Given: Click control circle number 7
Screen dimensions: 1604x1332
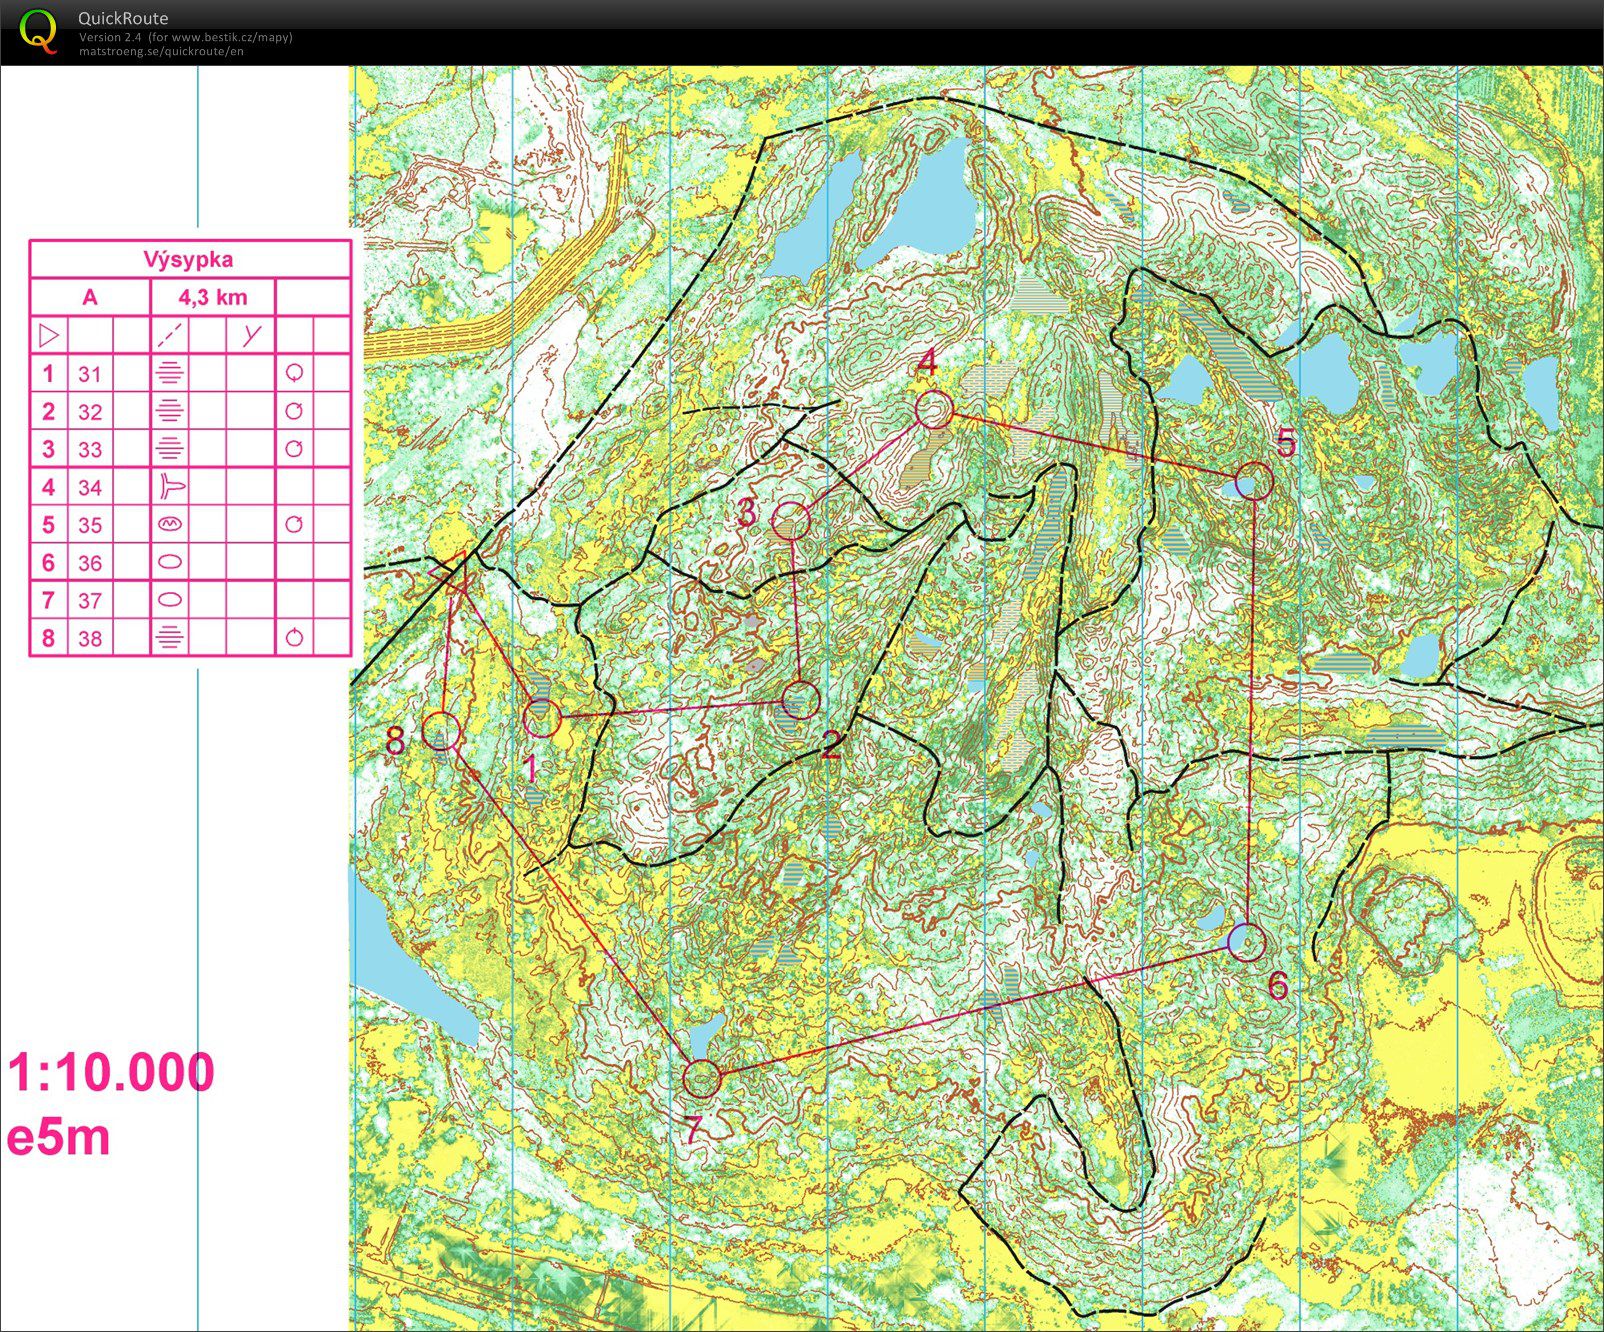Looking at the screenshot, I should tap(702, 1079).
